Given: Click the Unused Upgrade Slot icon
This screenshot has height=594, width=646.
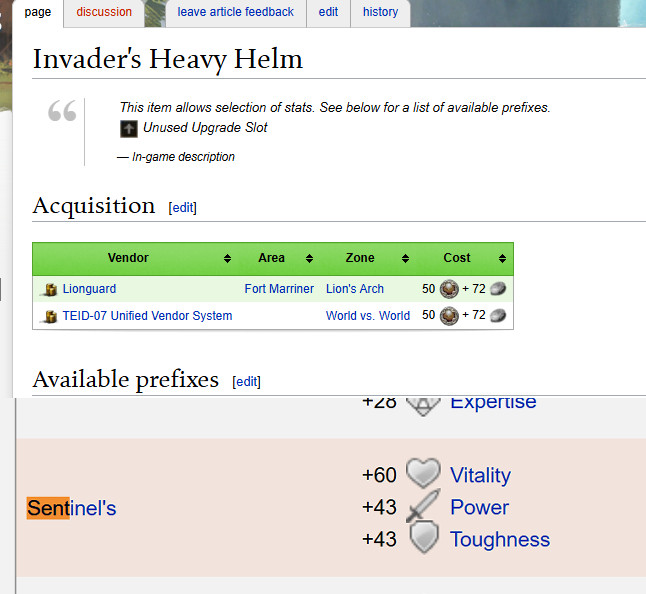Looking at the screenshot, I should point(129,129).
